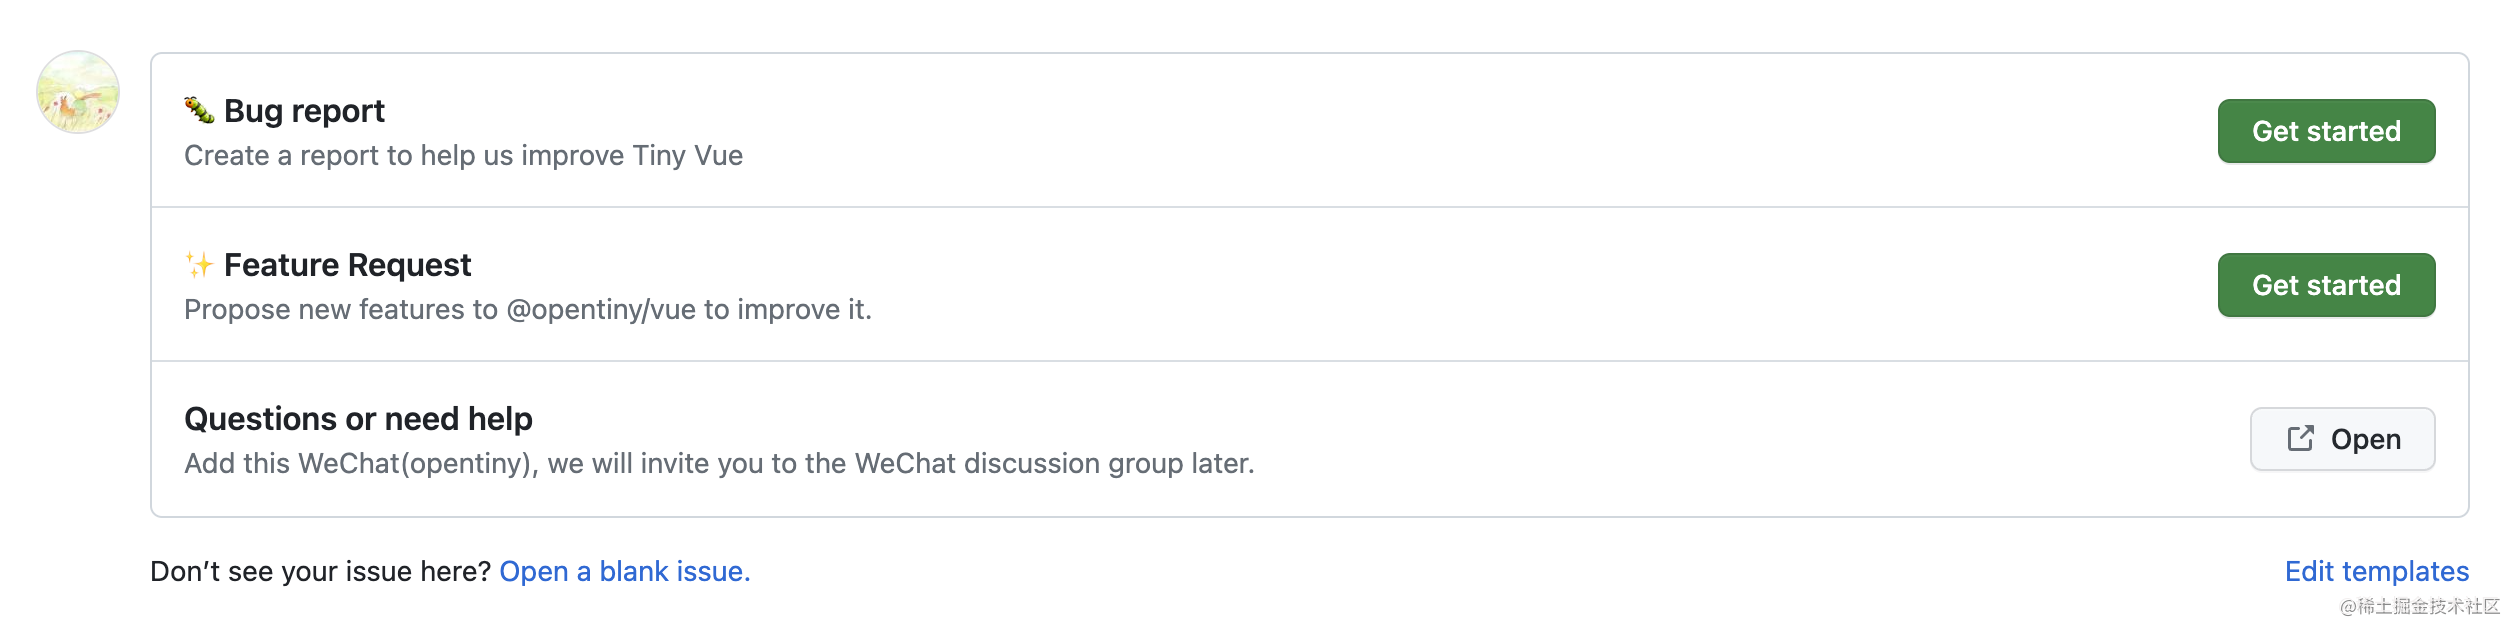
Task: Open a blank issue link
Action: [x=624, y=571]
